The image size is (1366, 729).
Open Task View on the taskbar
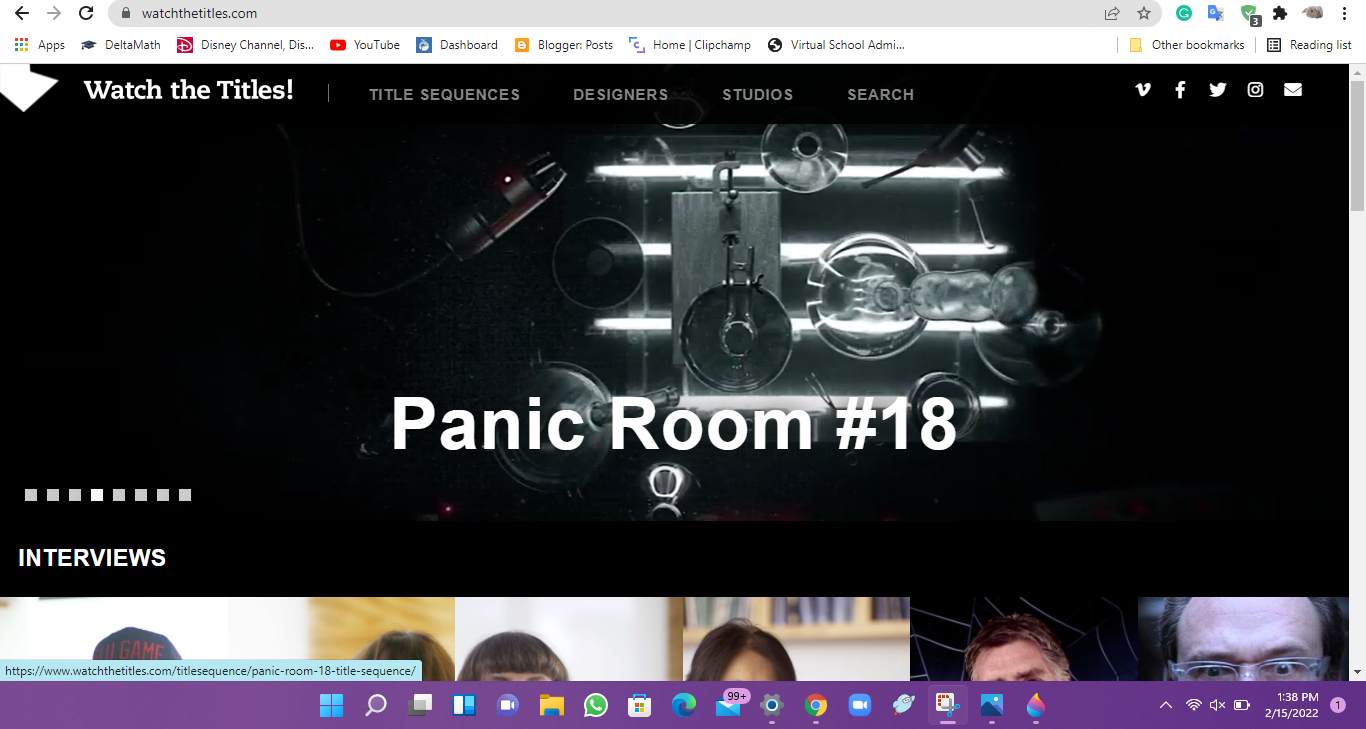click(x=419, y=705)
